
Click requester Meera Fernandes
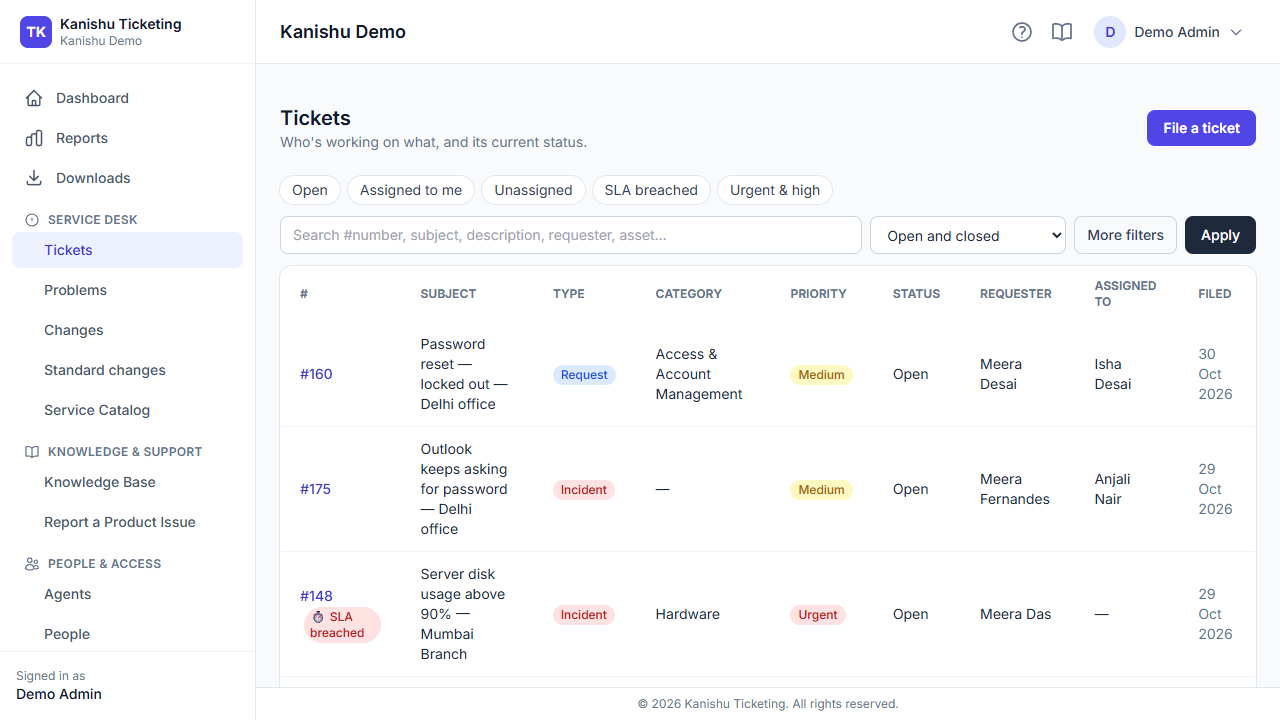pos(1015,489)
